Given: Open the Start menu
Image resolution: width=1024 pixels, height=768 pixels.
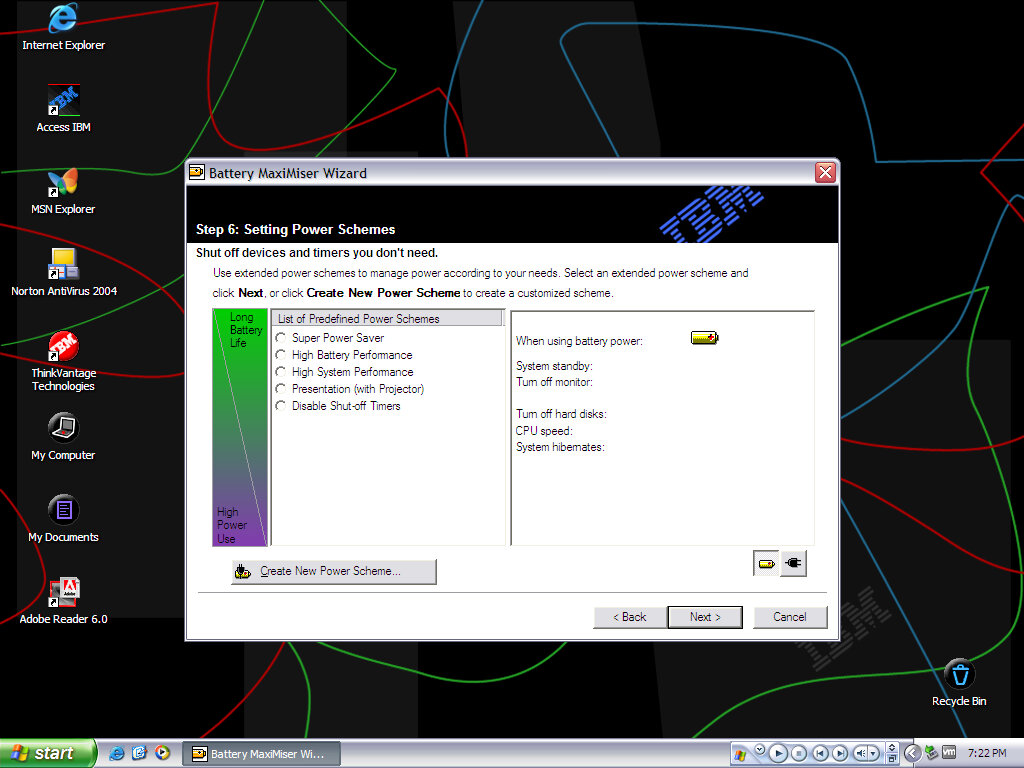Looking at the screenshot, I should coord(47,753).
